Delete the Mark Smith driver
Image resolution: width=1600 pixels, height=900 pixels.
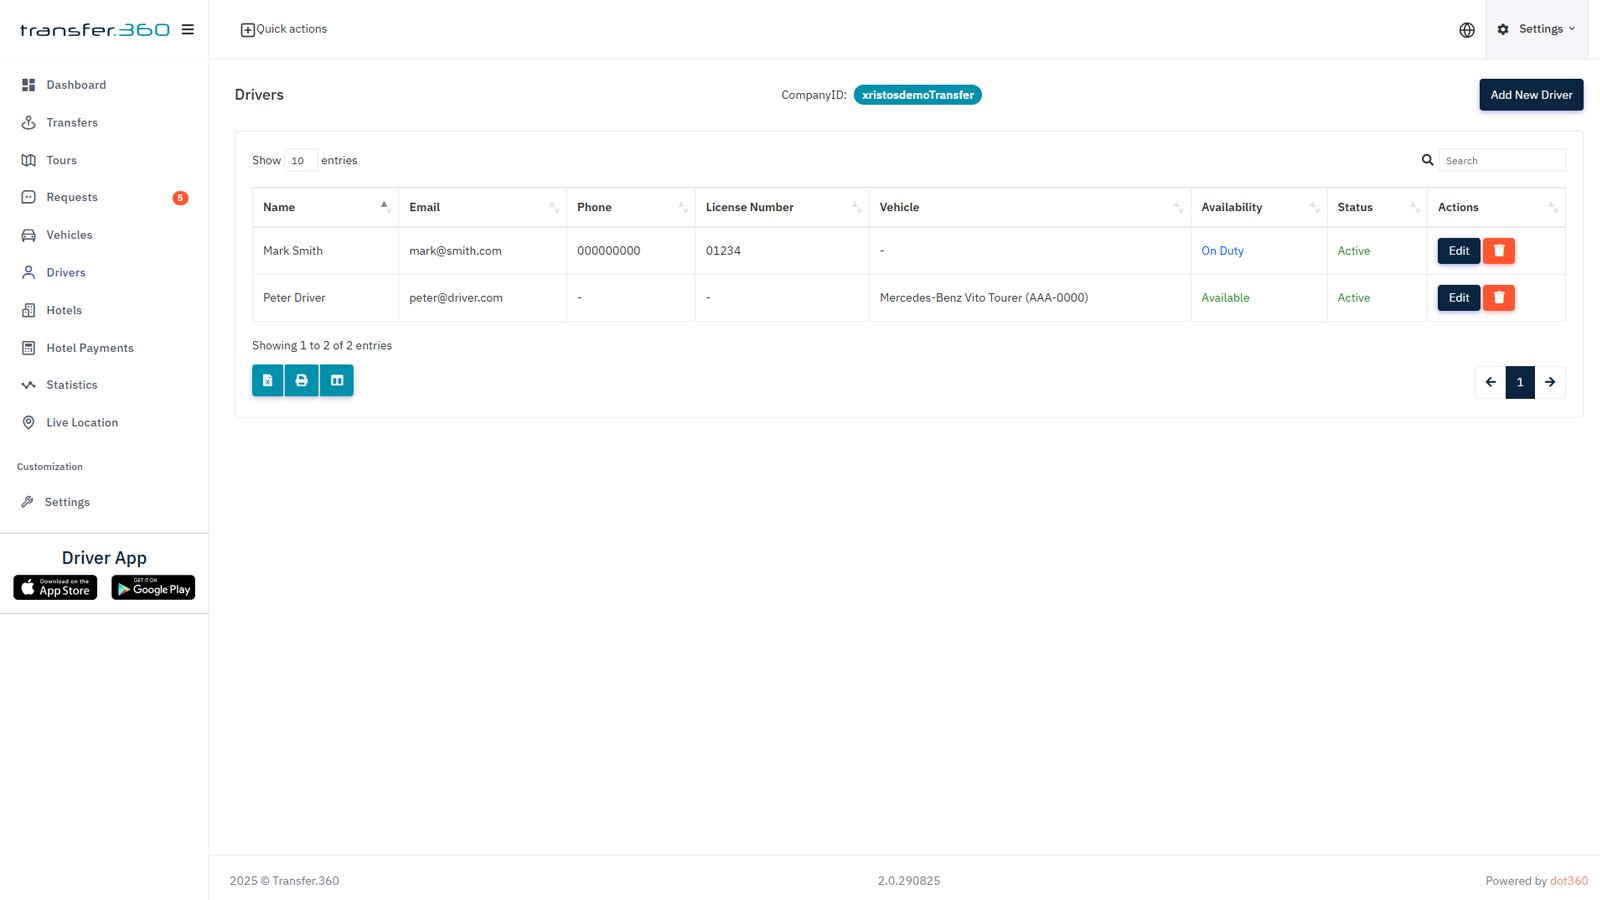1498,251
